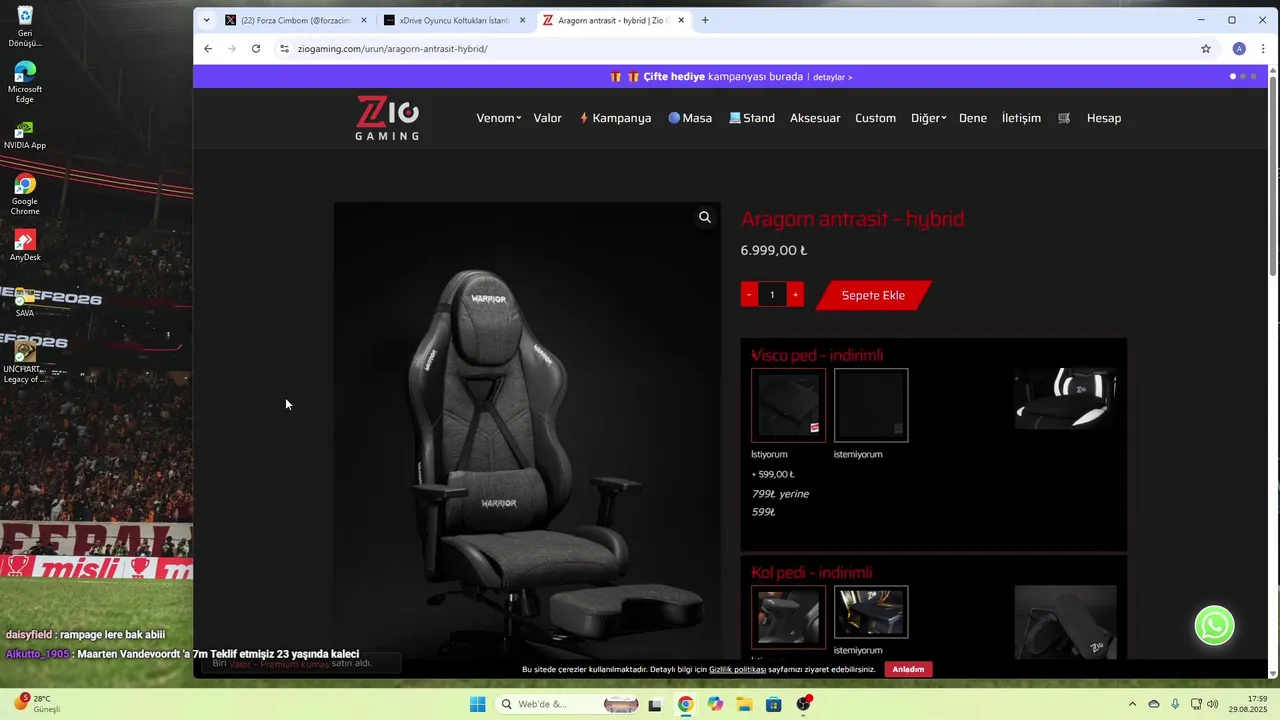The width and height of the screenshot is (1280, 720).
Task: Select Visco ped 'İstiyorum' option
Action: point(788,405)
